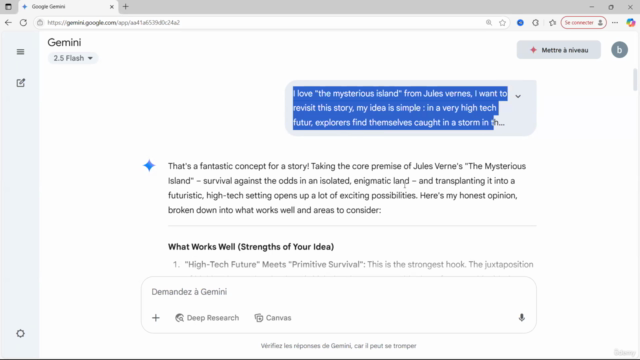Viewport: 640px width, 360px height.
Task: Click the response paragraph starting That's a fantastic concept
Action: click(x=347, y=188)
